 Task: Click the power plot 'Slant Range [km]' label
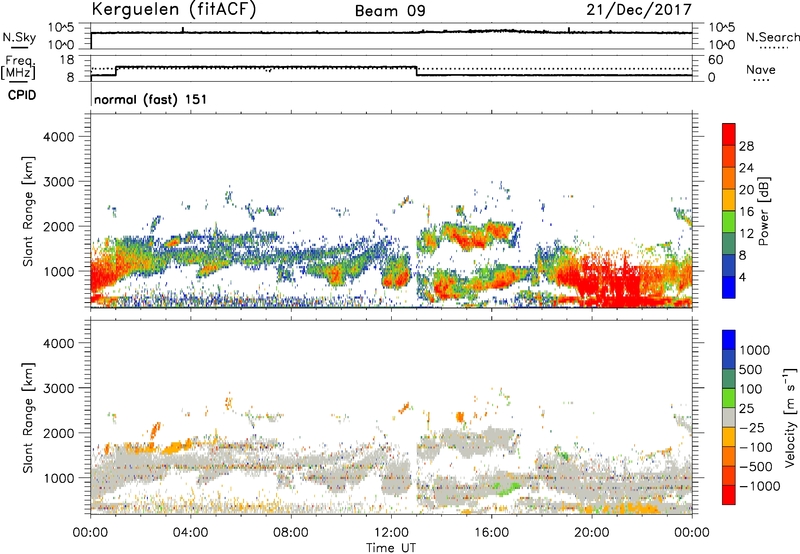pyautogui.click(x=28, y=211)
